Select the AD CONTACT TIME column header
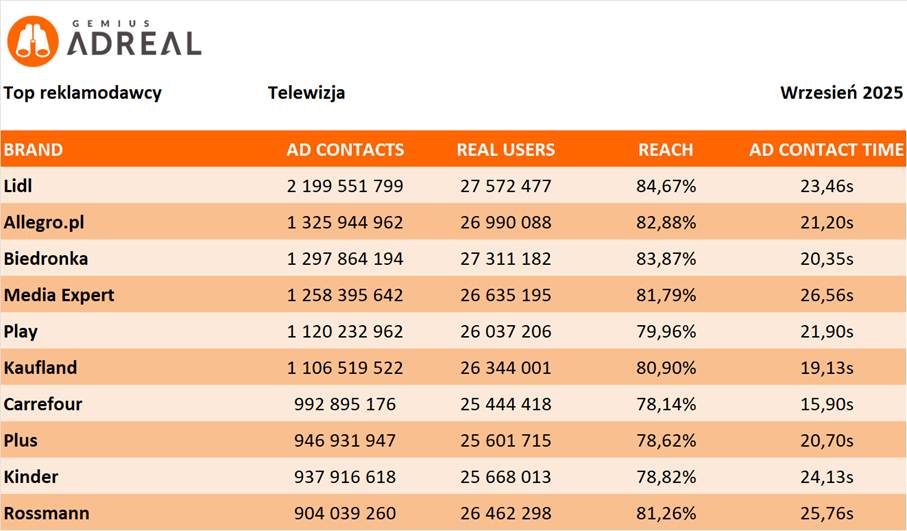This screenshot has width=907, height=531. click(826, 150)
